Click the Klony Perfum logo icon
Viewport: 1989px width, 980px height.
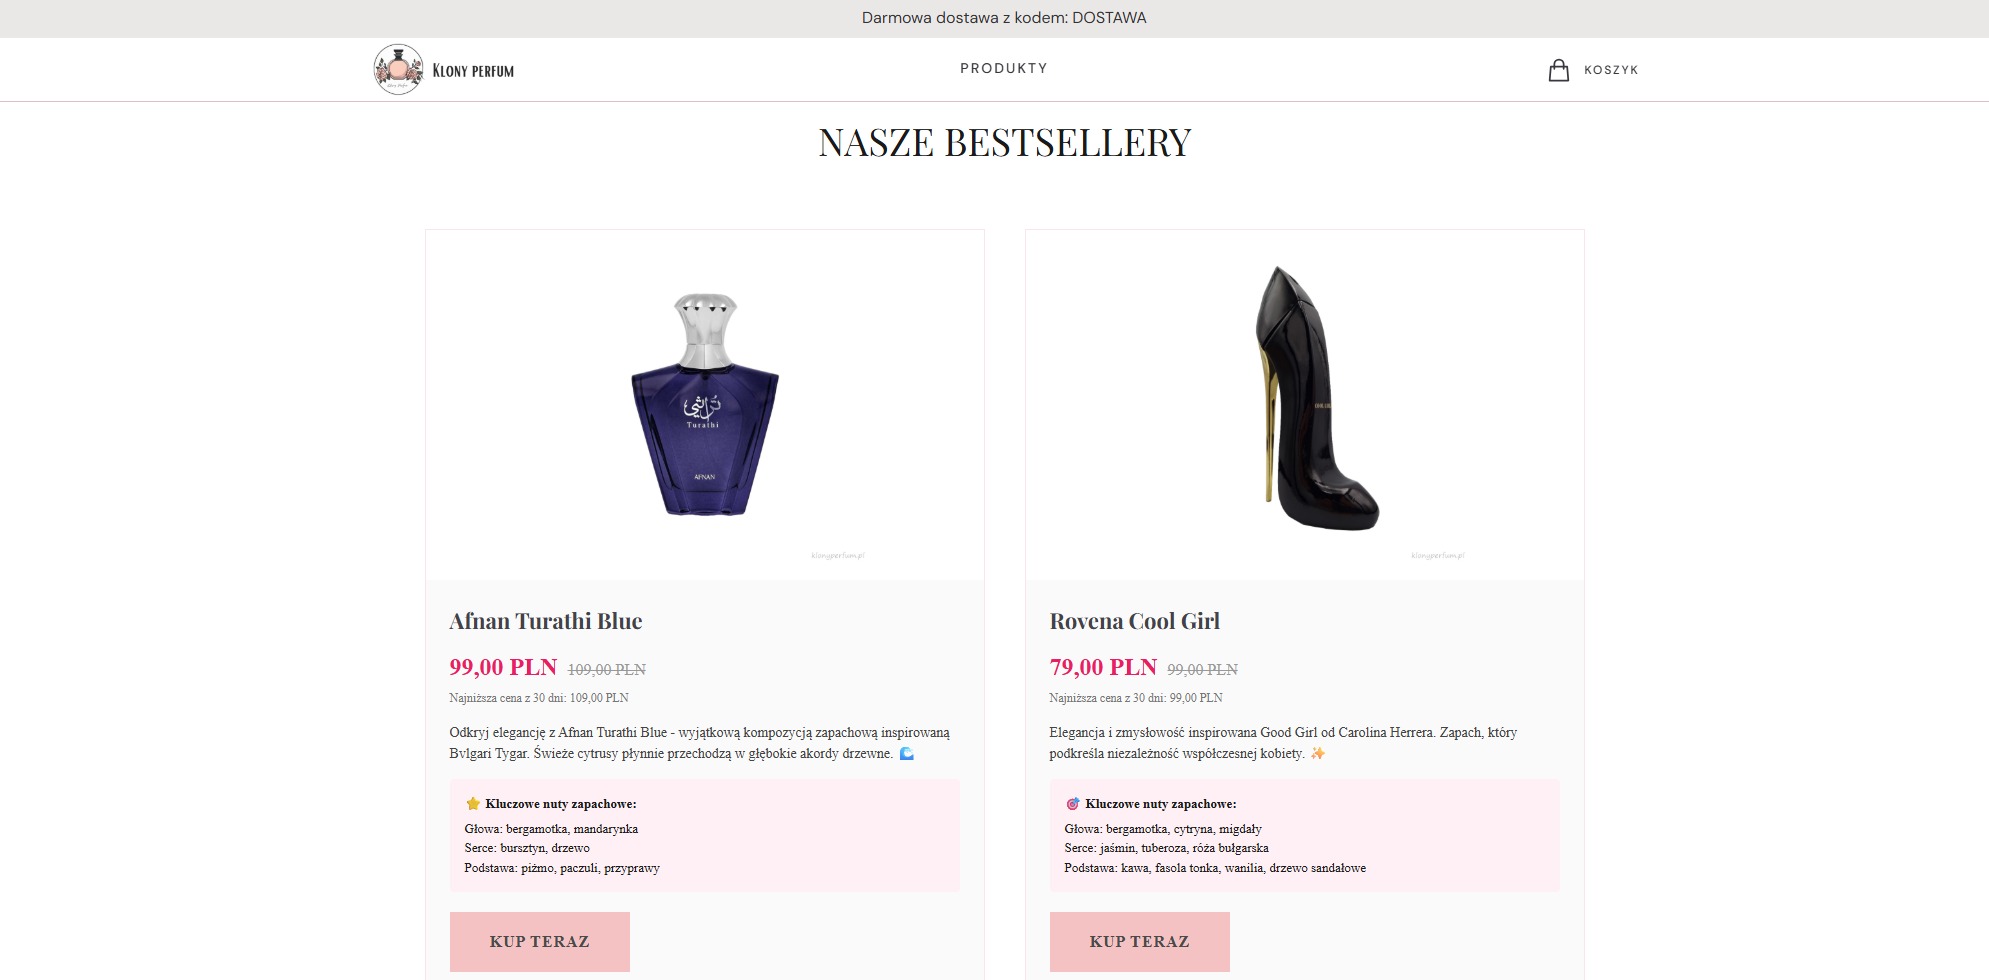click(399, 68)
